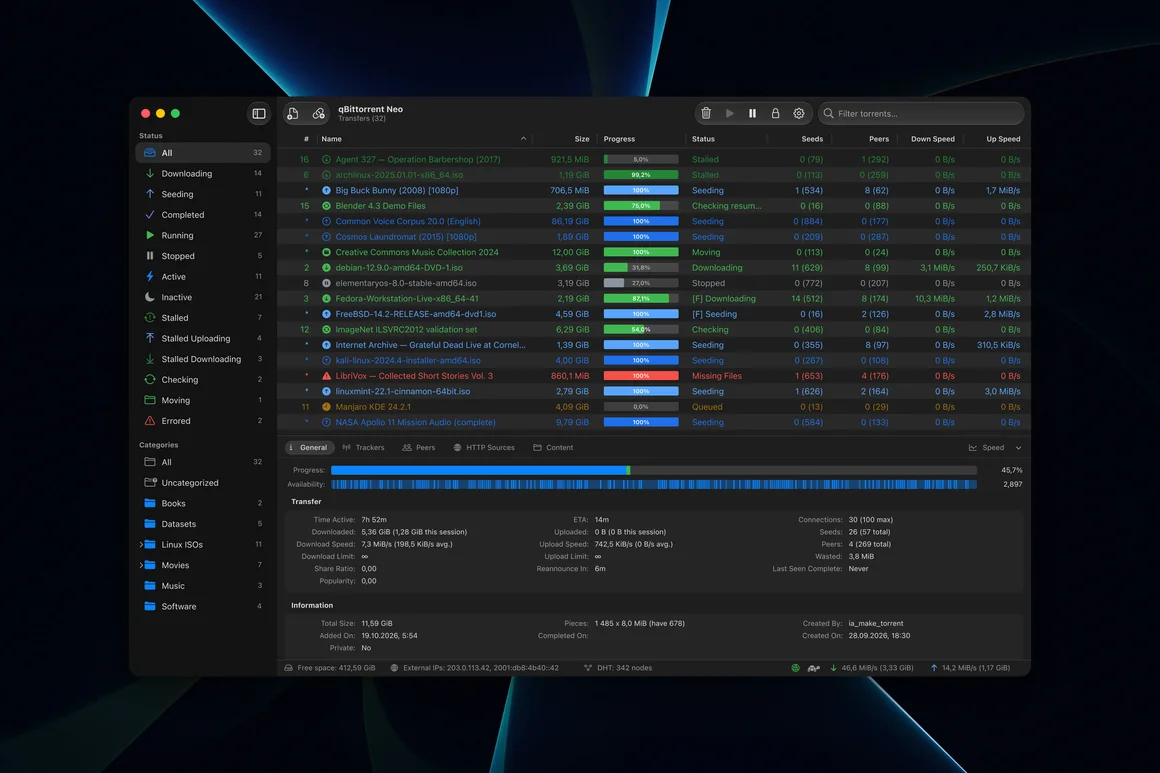The width and height of the screenshot is (1160, 773).
Task: Click global upload speed in status bar
Action: (x=970, y=669)
